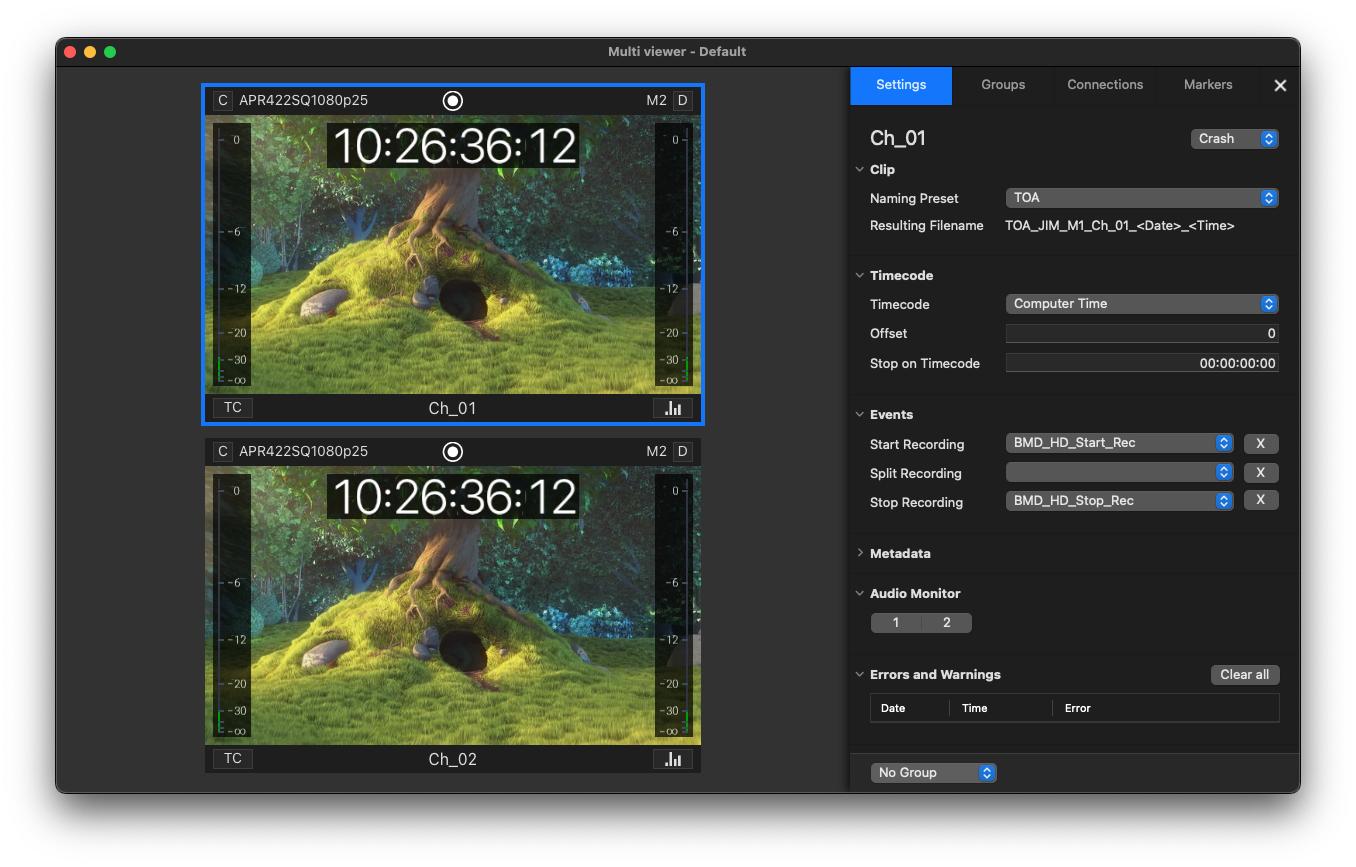Open the Timecode Computer Time dropdown
This screenshot has height=867, width=1356.
(x=1142, y=304)
